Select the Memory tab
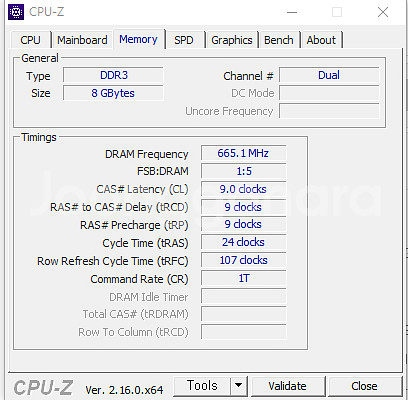 click(138, 39)
